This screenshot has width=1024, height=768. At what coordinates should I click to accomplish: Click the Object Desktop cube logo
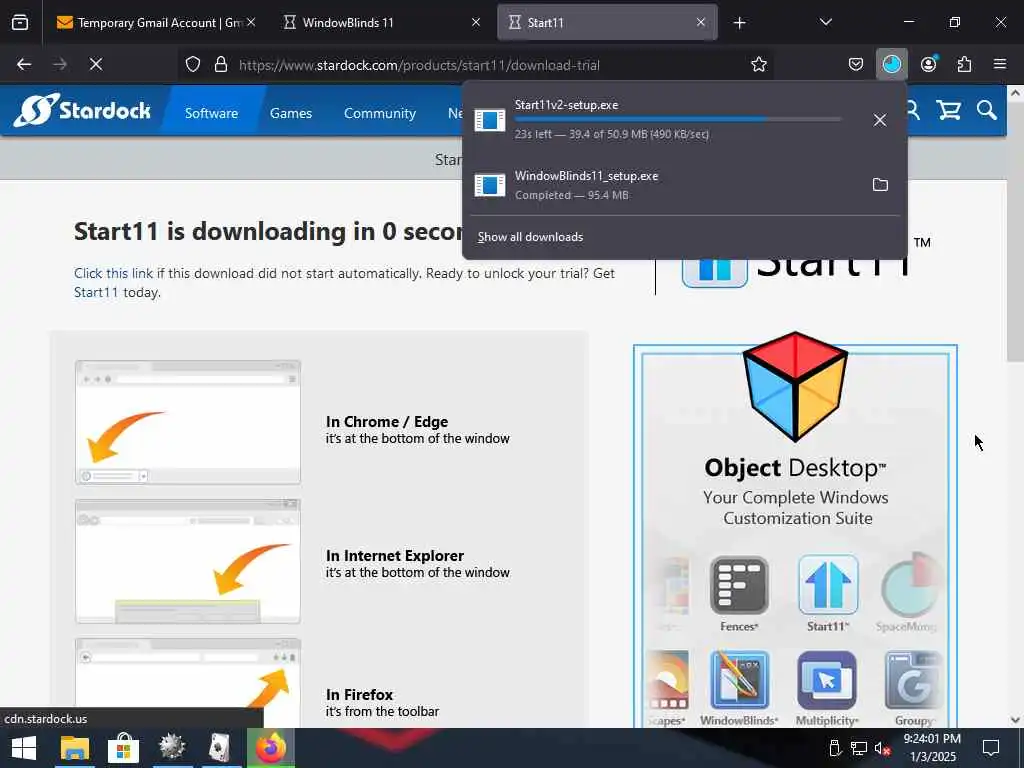(795, 387)
